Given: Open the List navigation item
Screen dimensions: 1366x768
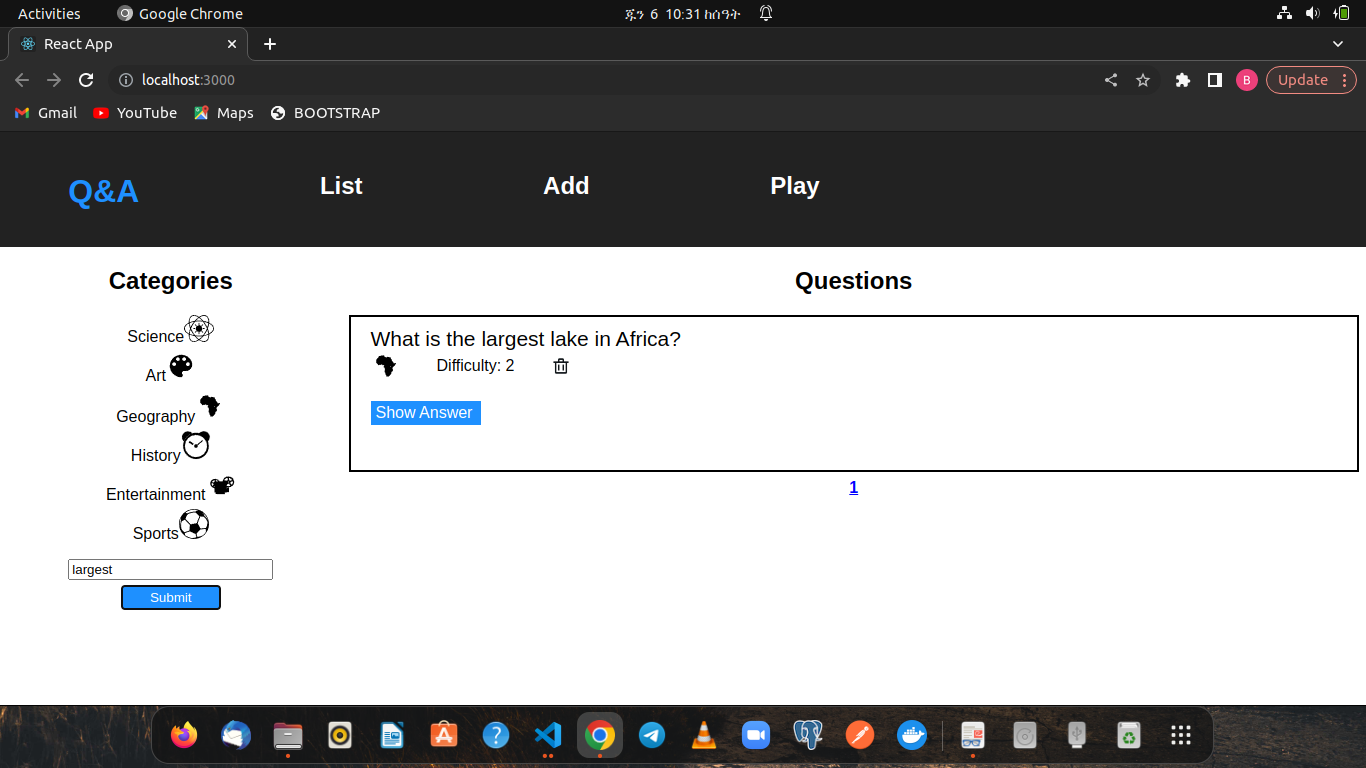Looking at the screenshot, I should (x=341, y=186).
